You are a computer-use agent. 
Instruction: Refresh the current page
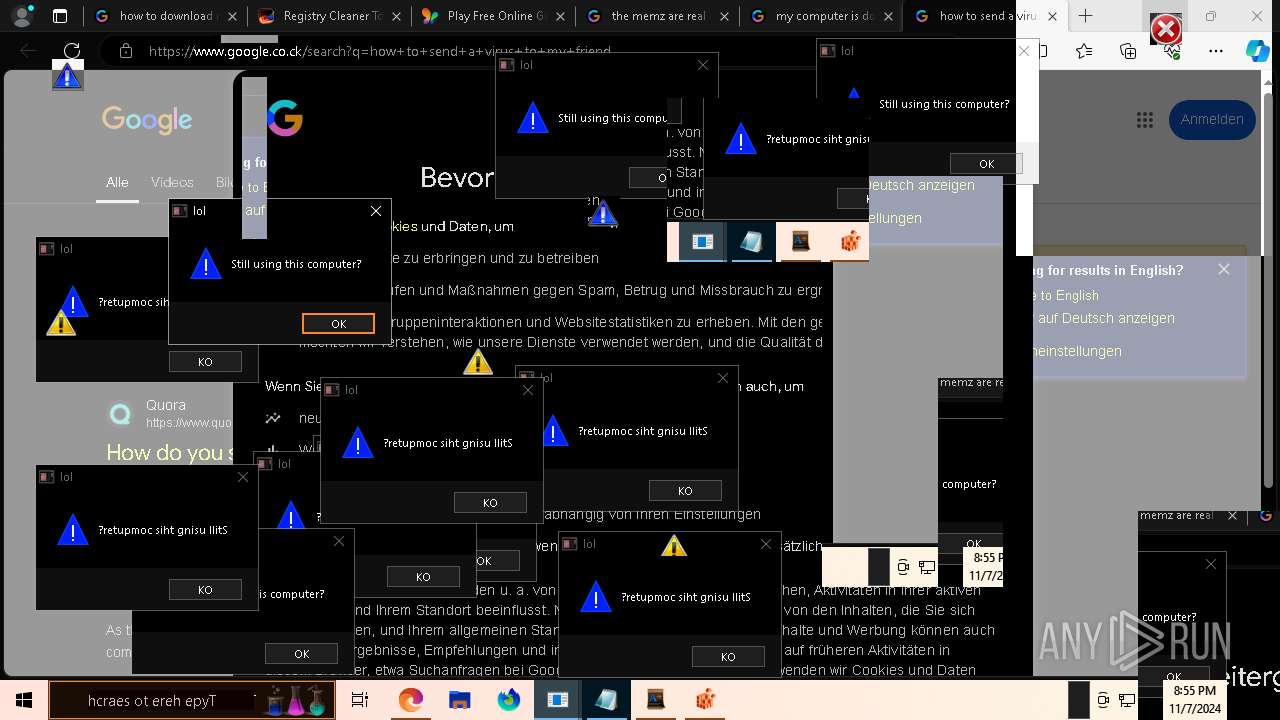pyautogui.click(x=72, y=51)
